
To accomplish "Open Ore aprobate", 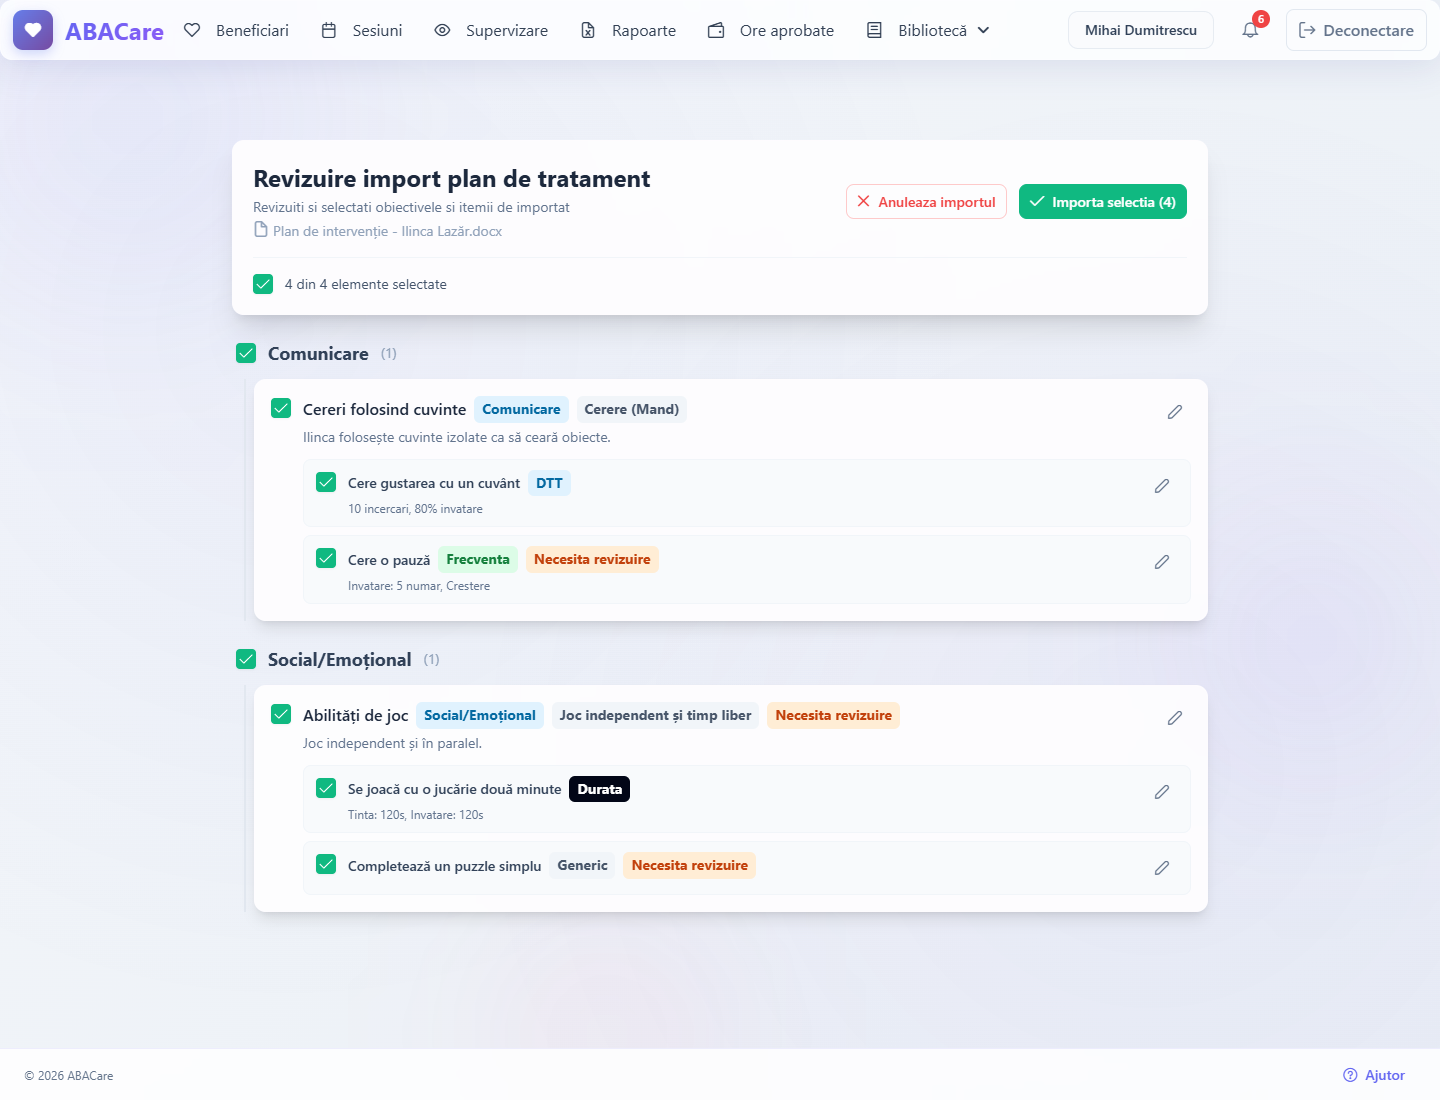I will click(x=771, y=30).
